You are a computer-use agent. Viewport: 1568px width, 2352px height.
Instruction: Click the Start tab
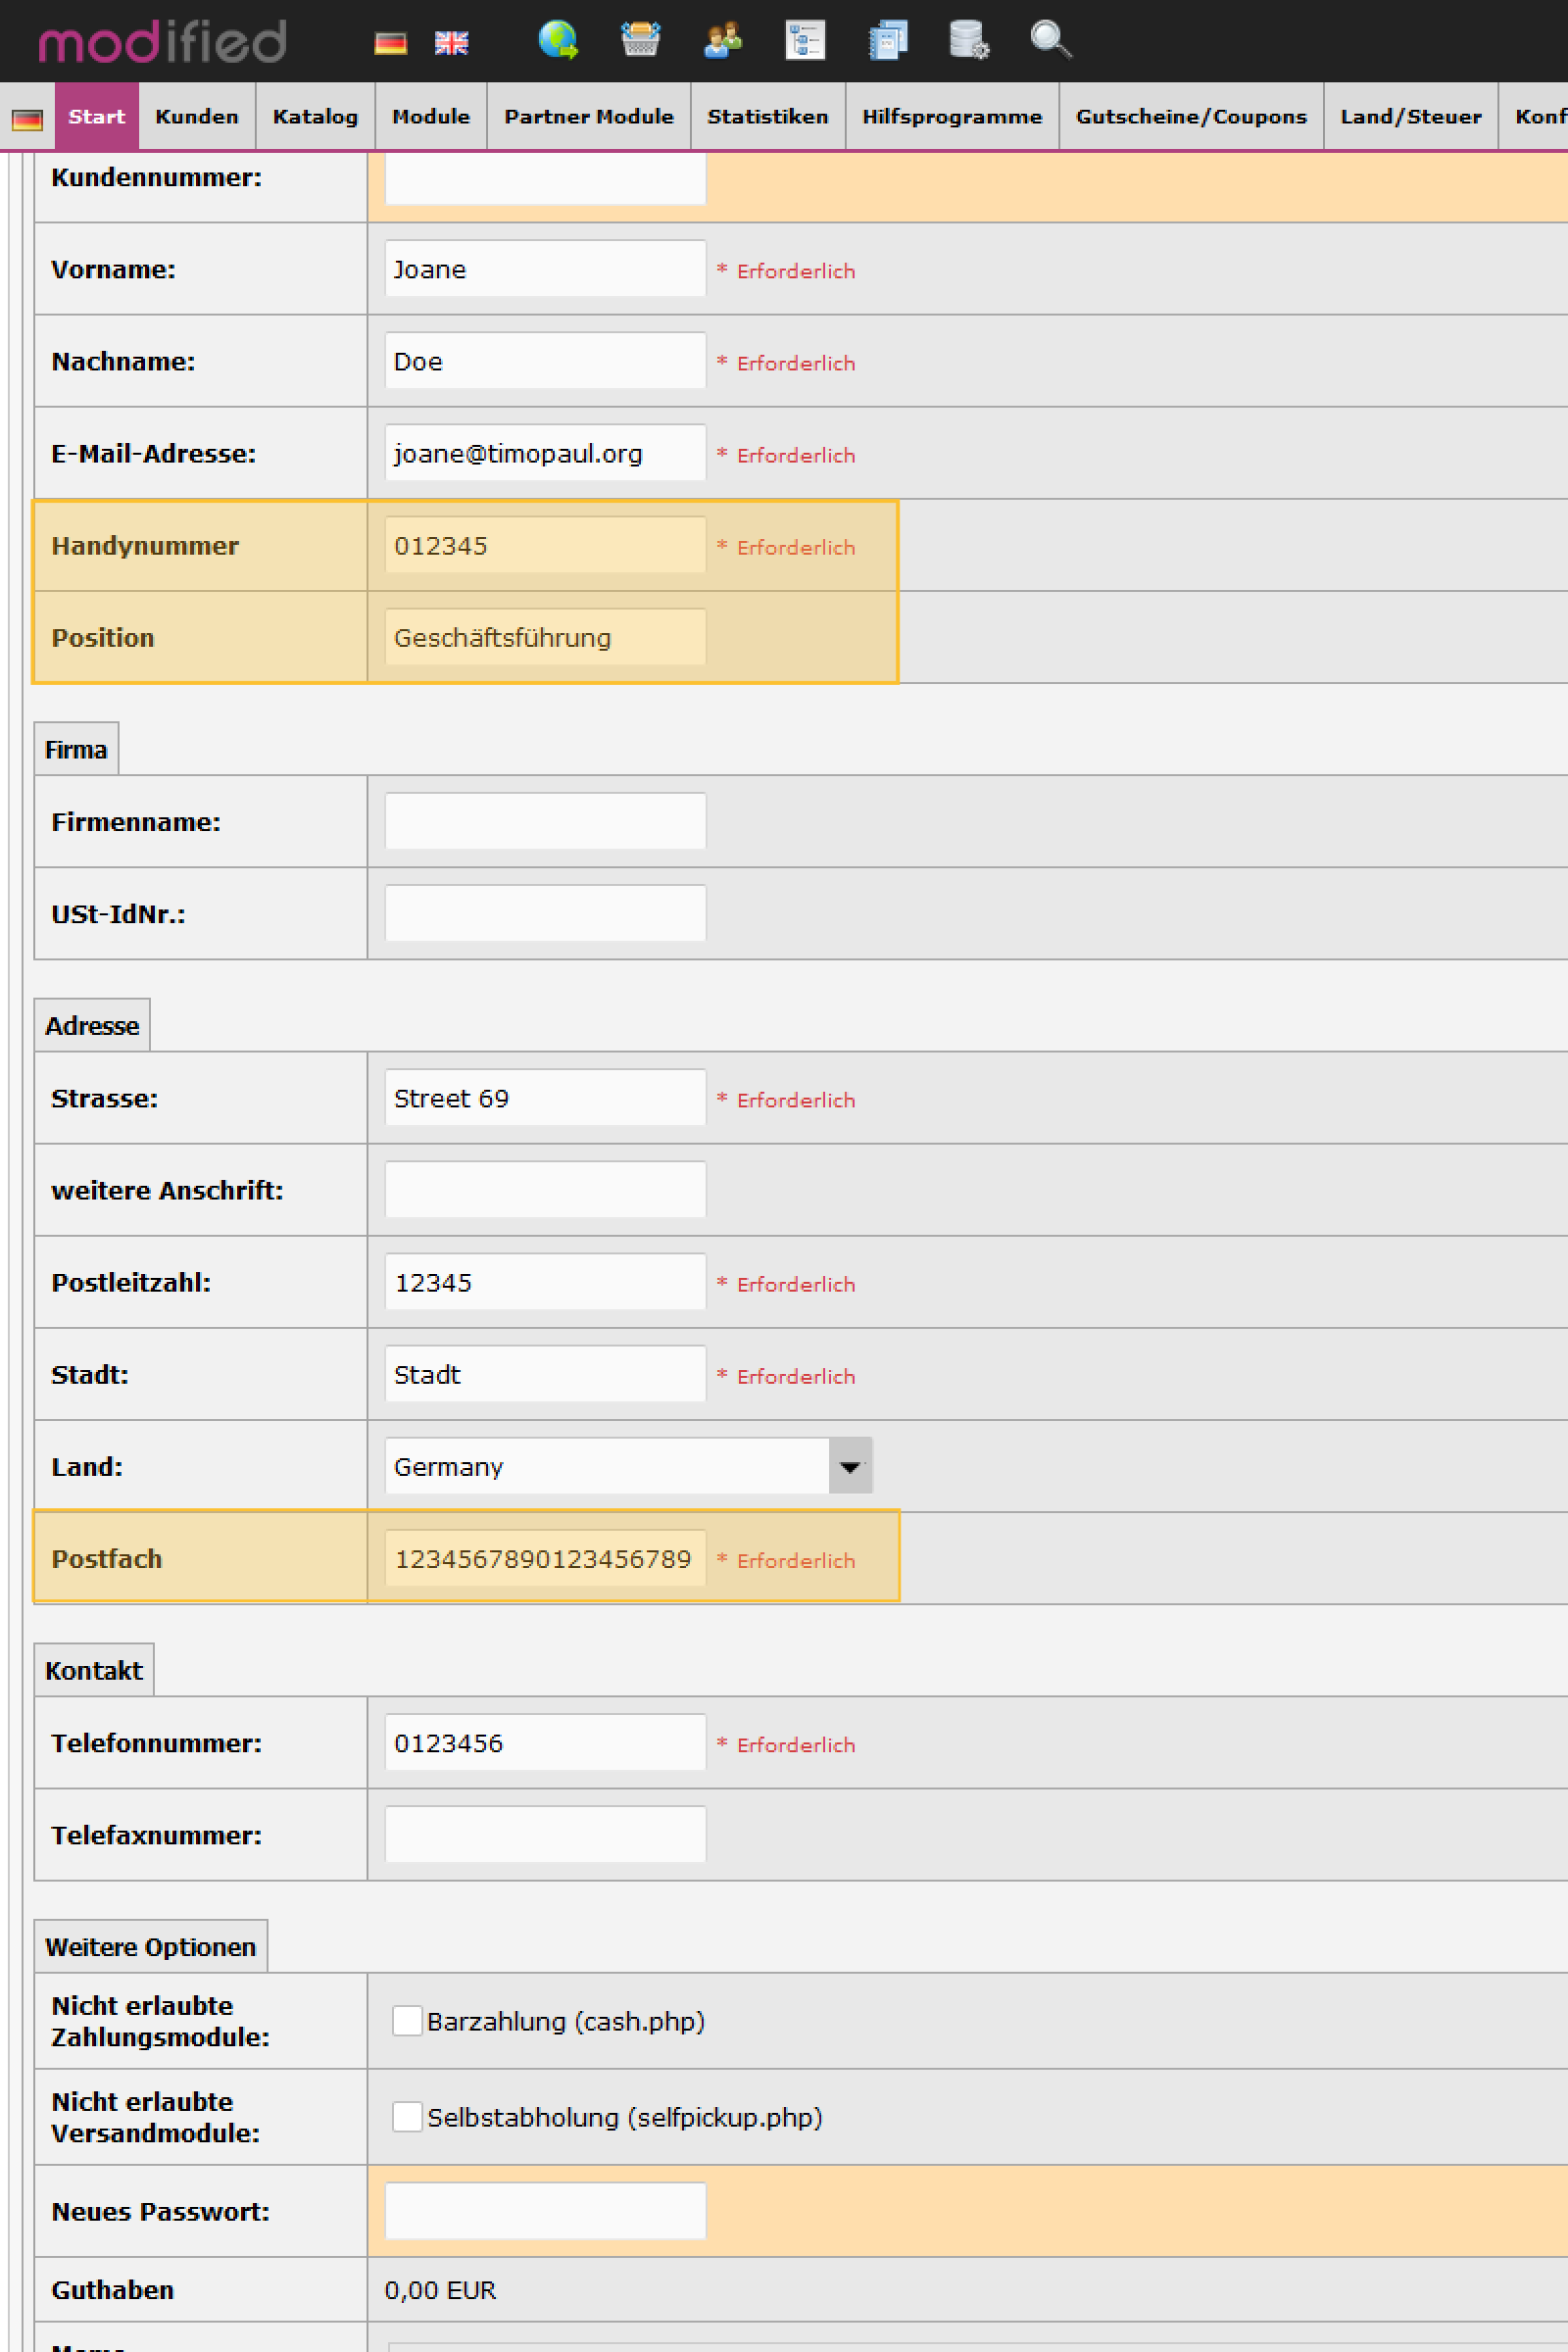96,117
